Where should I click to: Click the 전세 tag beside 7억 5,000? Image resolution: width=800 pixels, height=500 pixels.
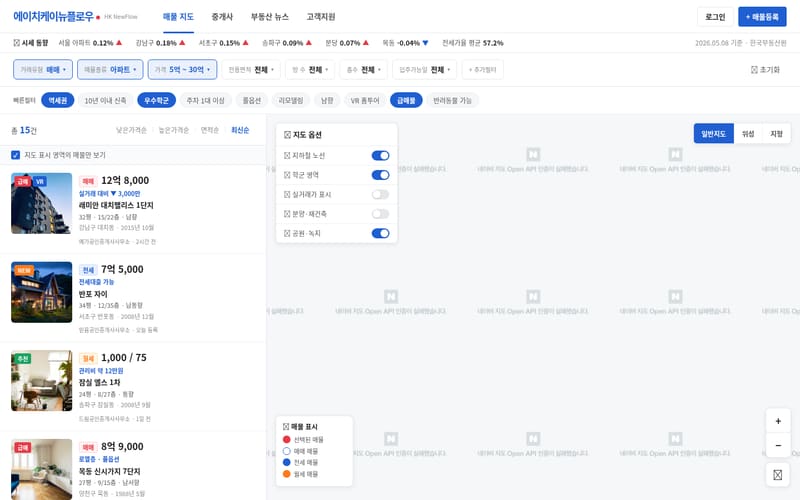coord(88,270)
